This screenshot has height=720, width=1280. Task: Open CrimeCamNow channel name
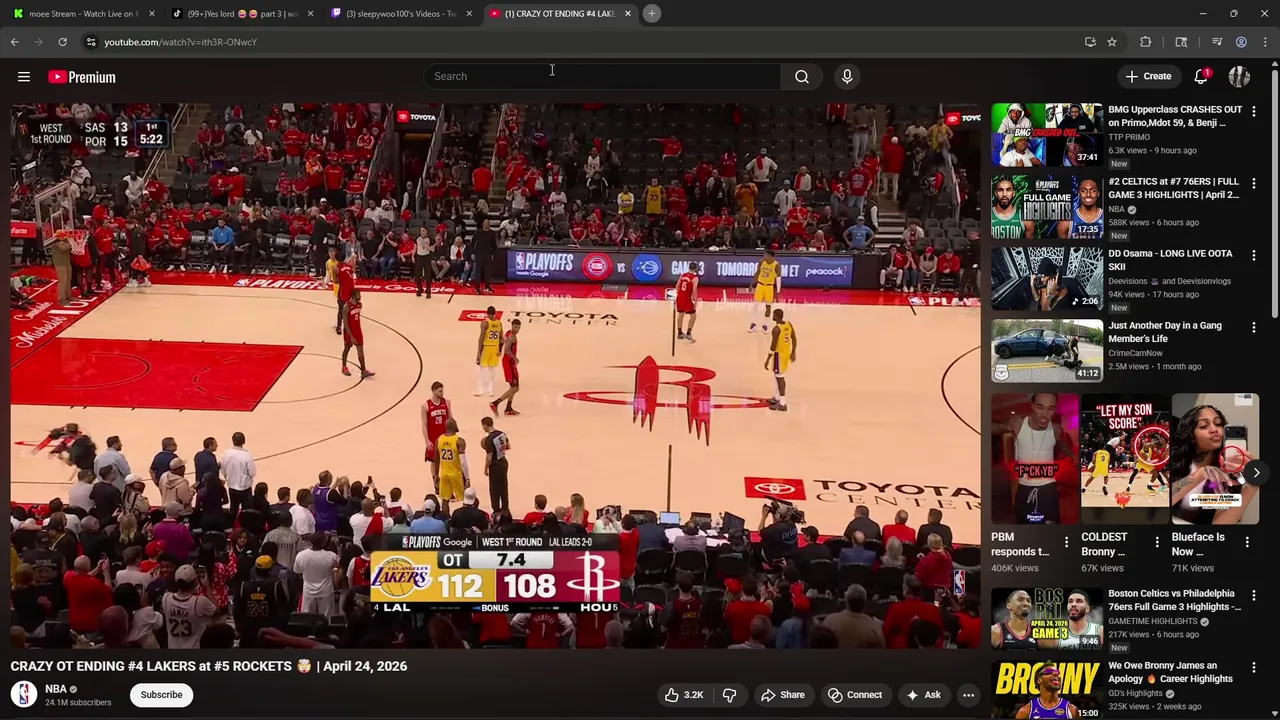[1135, 353]
